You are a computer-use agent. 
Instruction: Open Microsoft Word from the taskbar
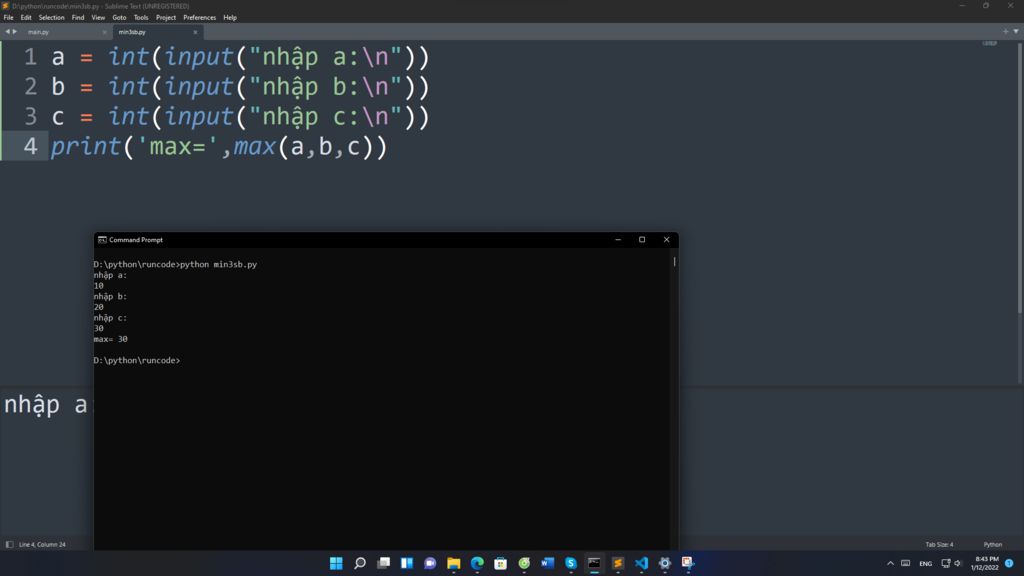click(547, 563)
